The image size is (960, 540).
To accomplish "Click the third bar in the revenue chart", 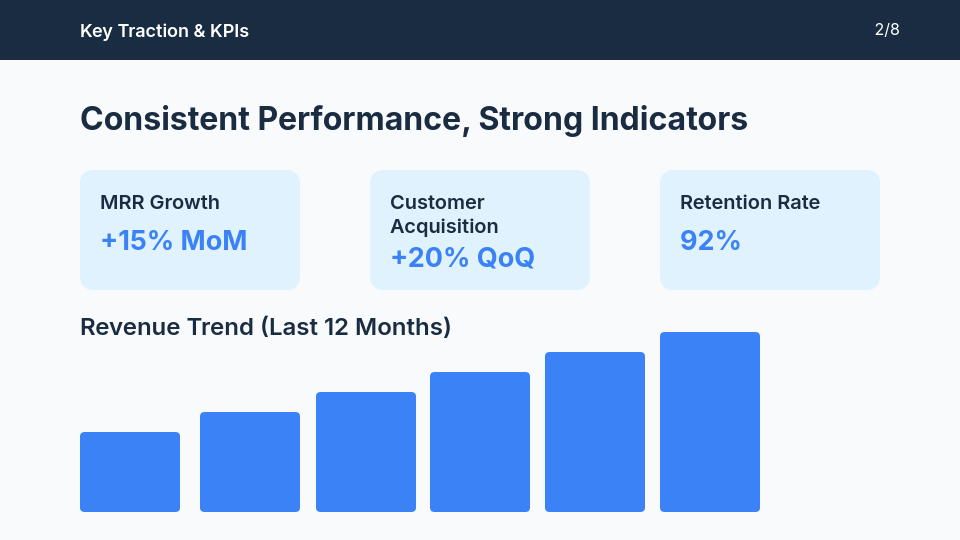I will 366,452.
